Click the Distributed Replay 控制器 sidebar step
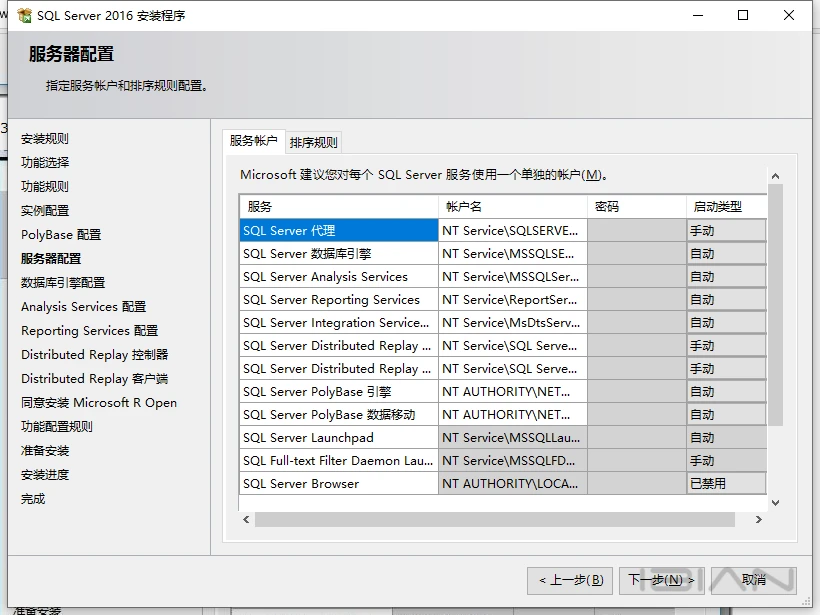 click(95, 355)
